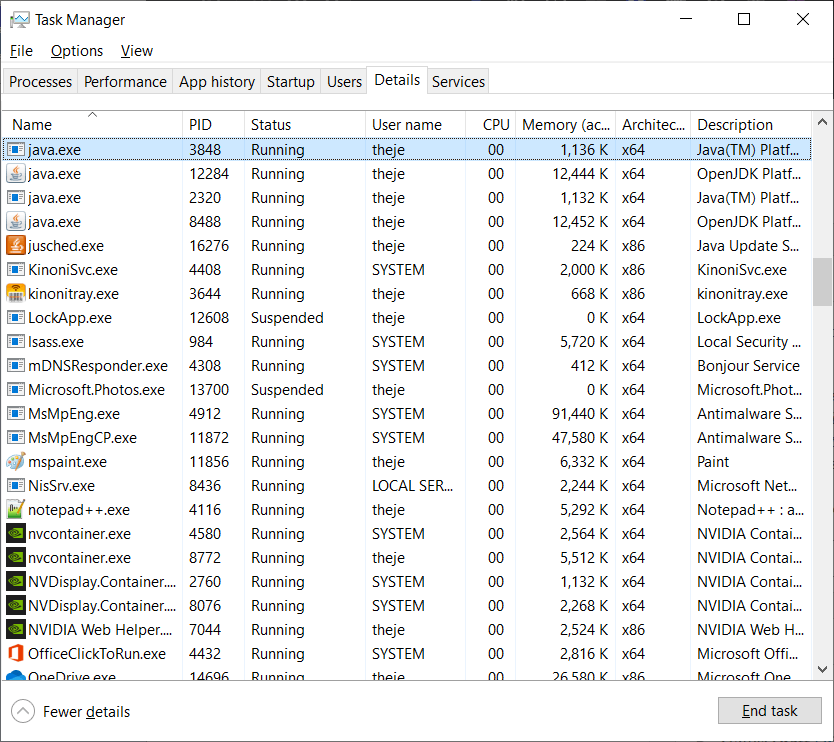The height and width of the screenshot is (742, 834).
Task: Click the 47,580 K memory value
Action: [x=580, y=438]
